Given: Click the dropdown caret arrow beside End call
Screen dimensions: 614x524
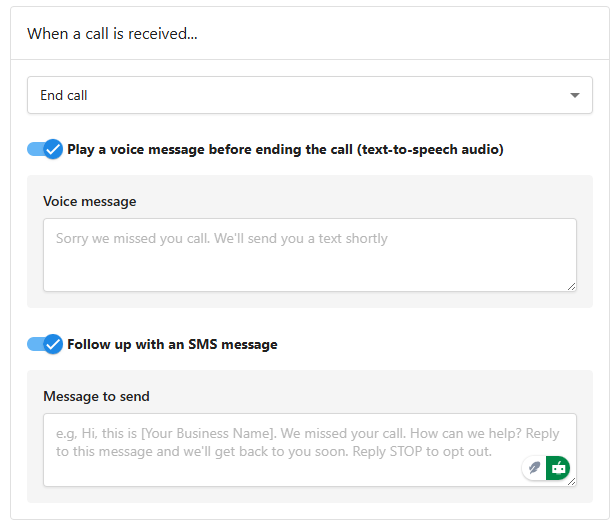Looking at the screenshot, I should pyautogui.click(x=574, y=95).
